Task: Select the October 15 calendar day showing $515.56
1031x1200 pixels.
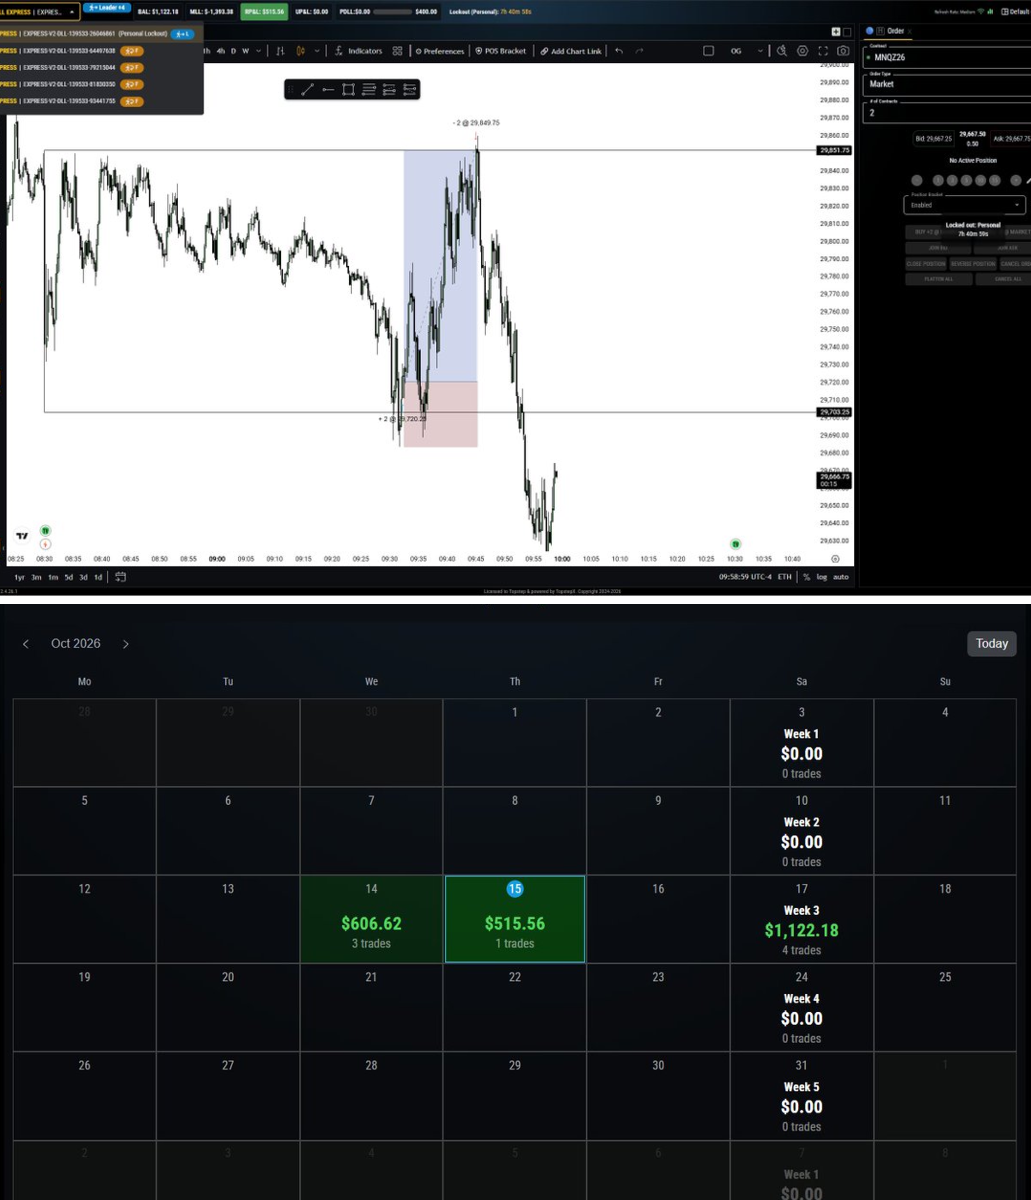Action: [x=515, y=919]
